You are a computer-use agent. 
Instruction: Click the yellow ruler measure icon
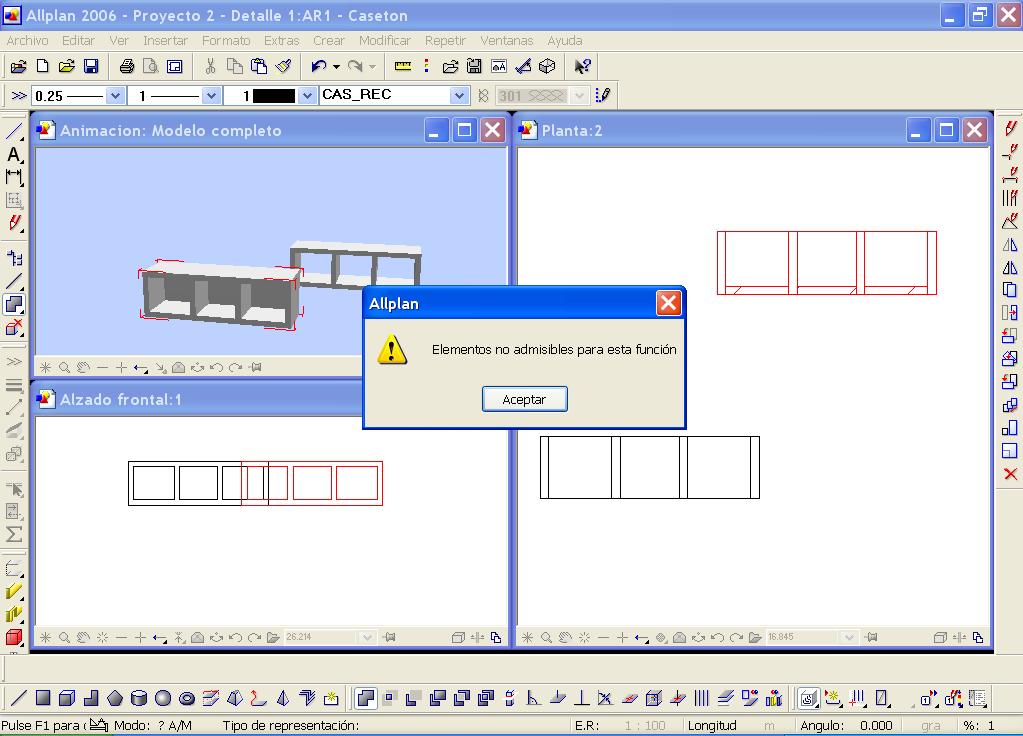403,66
